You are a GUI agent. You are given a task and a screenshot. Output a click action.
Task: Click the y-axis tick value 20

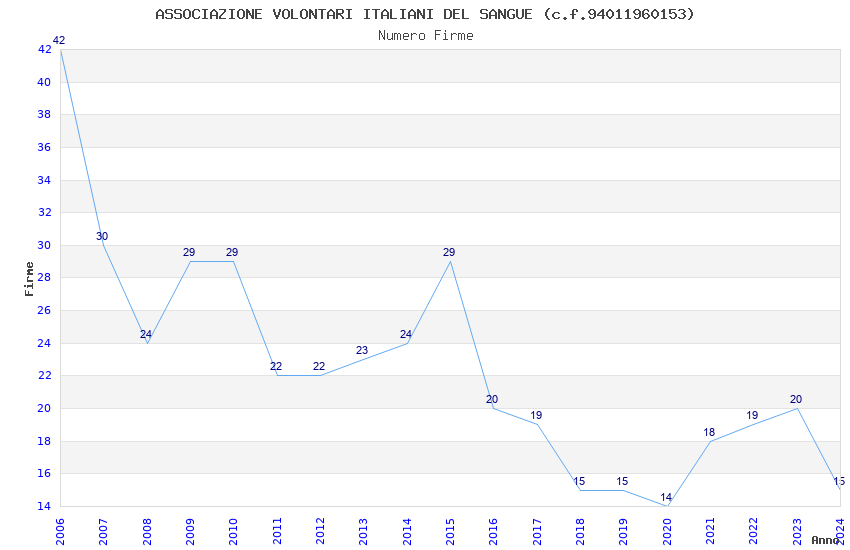coord(44,409)
